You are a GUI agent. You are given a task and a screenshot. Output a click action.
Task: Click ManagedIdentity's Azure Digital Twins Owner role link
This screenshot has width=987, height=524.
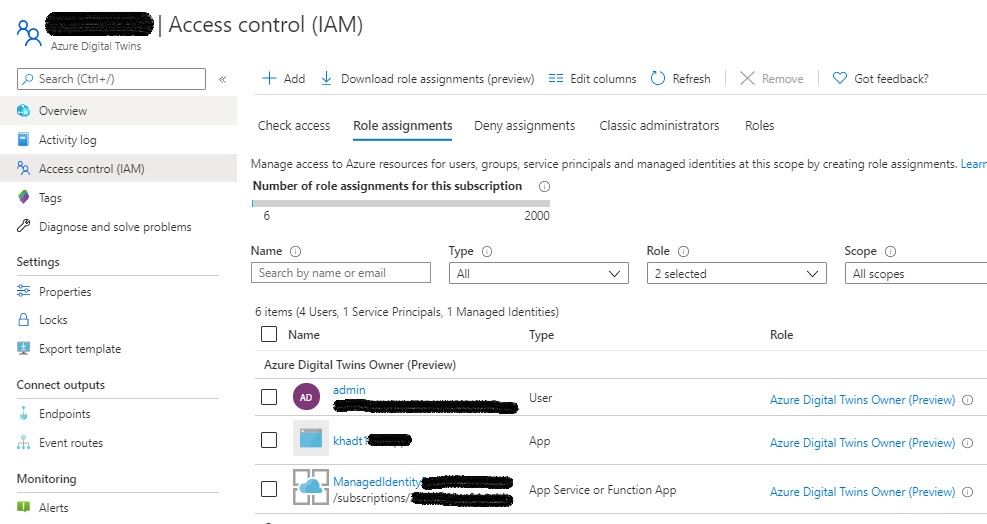(862, 492)
